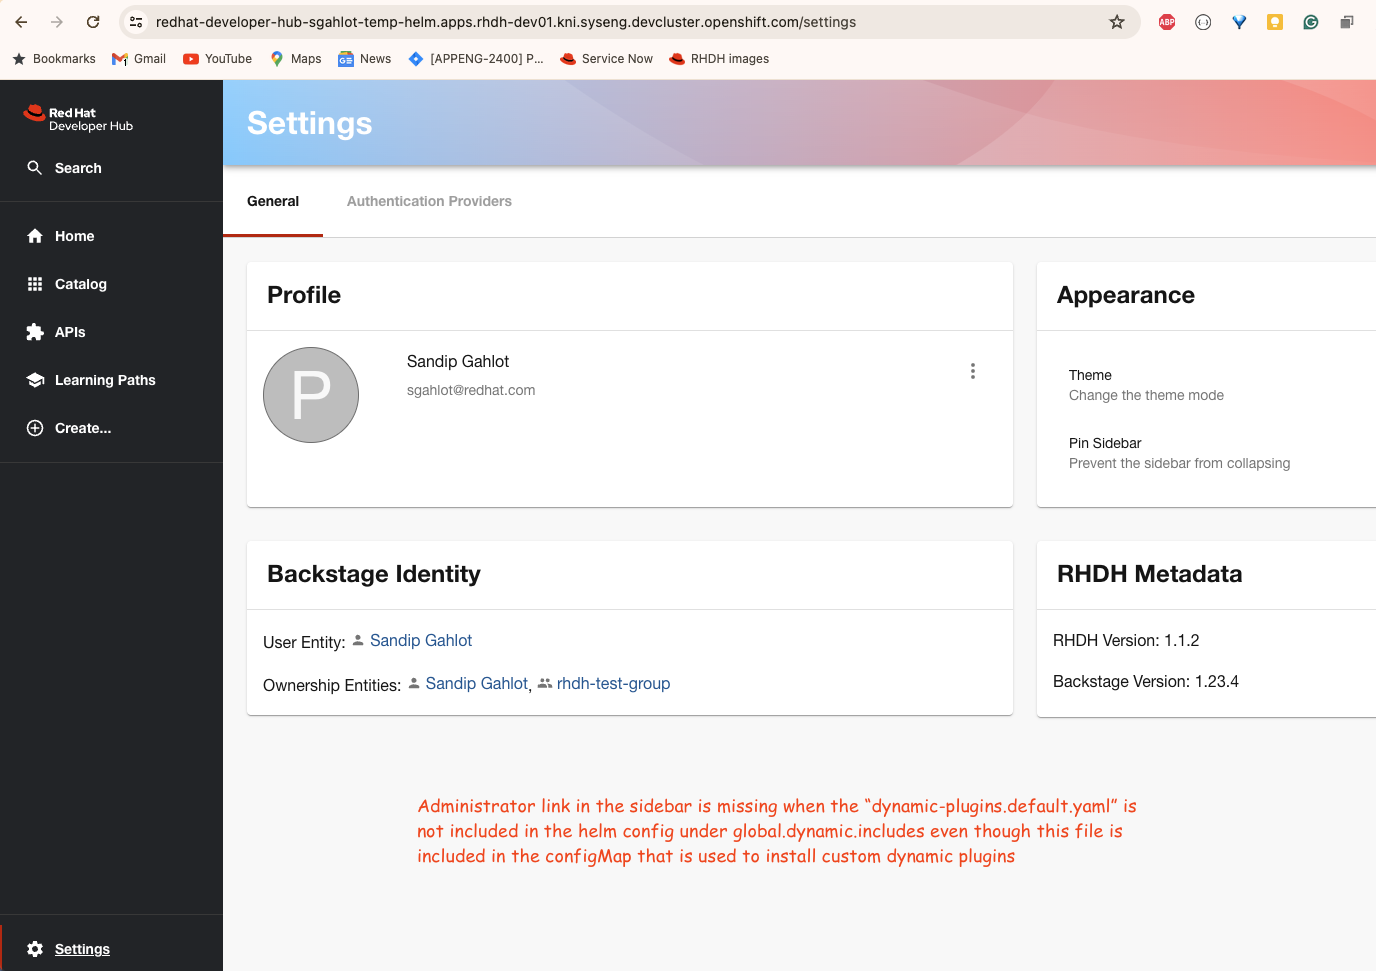Screen dimensions: 1376x971
Task: Click the browser back arrow
Action: coord(21,22)
